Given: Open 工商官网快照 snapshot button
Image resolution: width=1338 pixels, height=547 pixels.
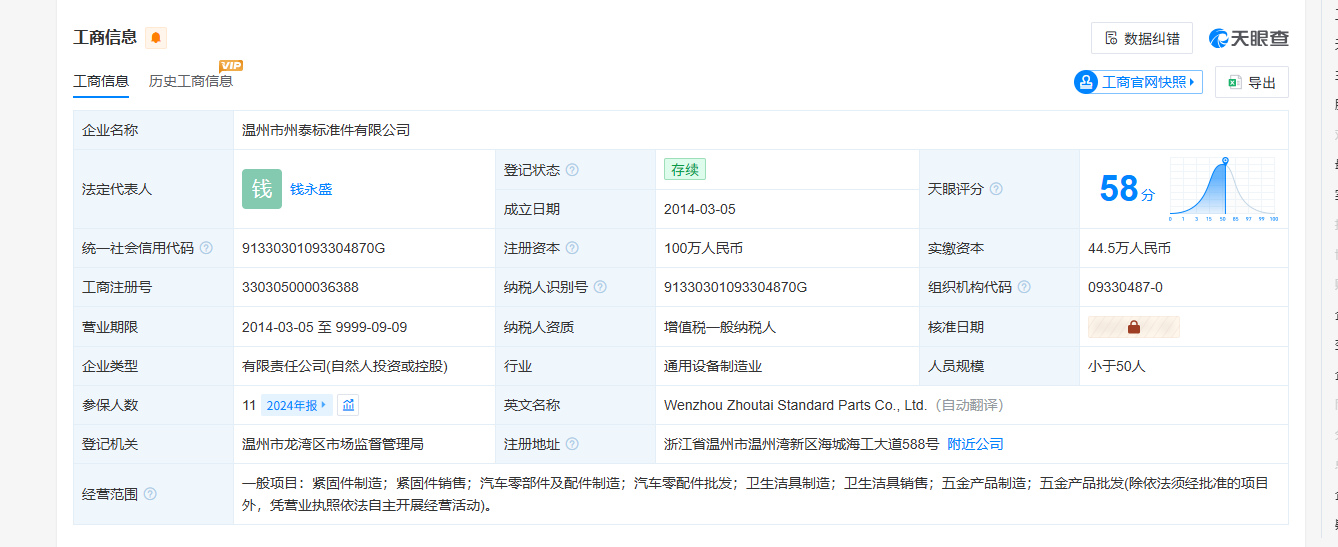Looking at the screenshot, I should click(x=1138, y=82).
